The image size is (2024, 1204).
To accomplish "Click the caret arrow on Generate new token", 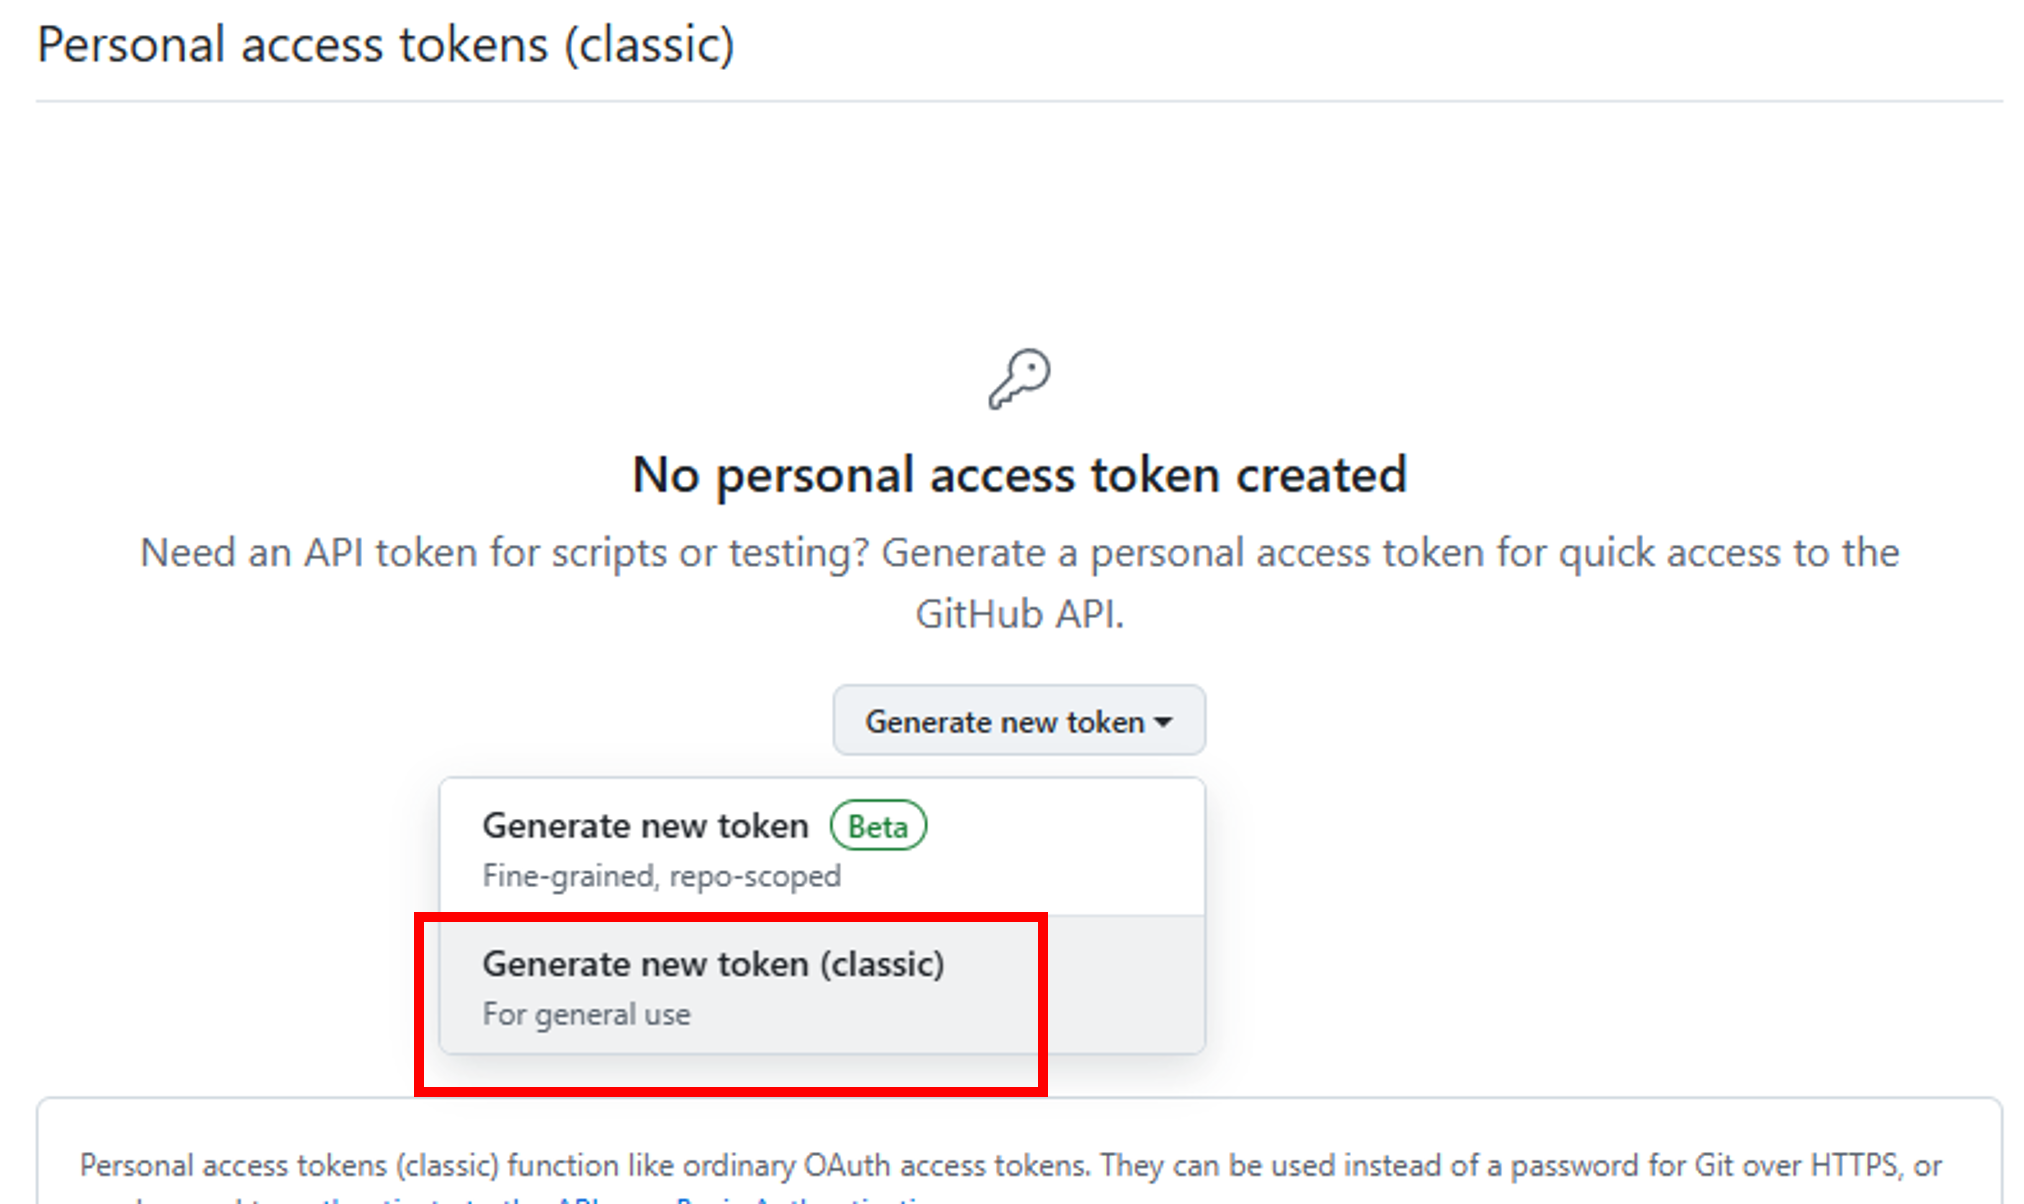I will pos(1163,722).
